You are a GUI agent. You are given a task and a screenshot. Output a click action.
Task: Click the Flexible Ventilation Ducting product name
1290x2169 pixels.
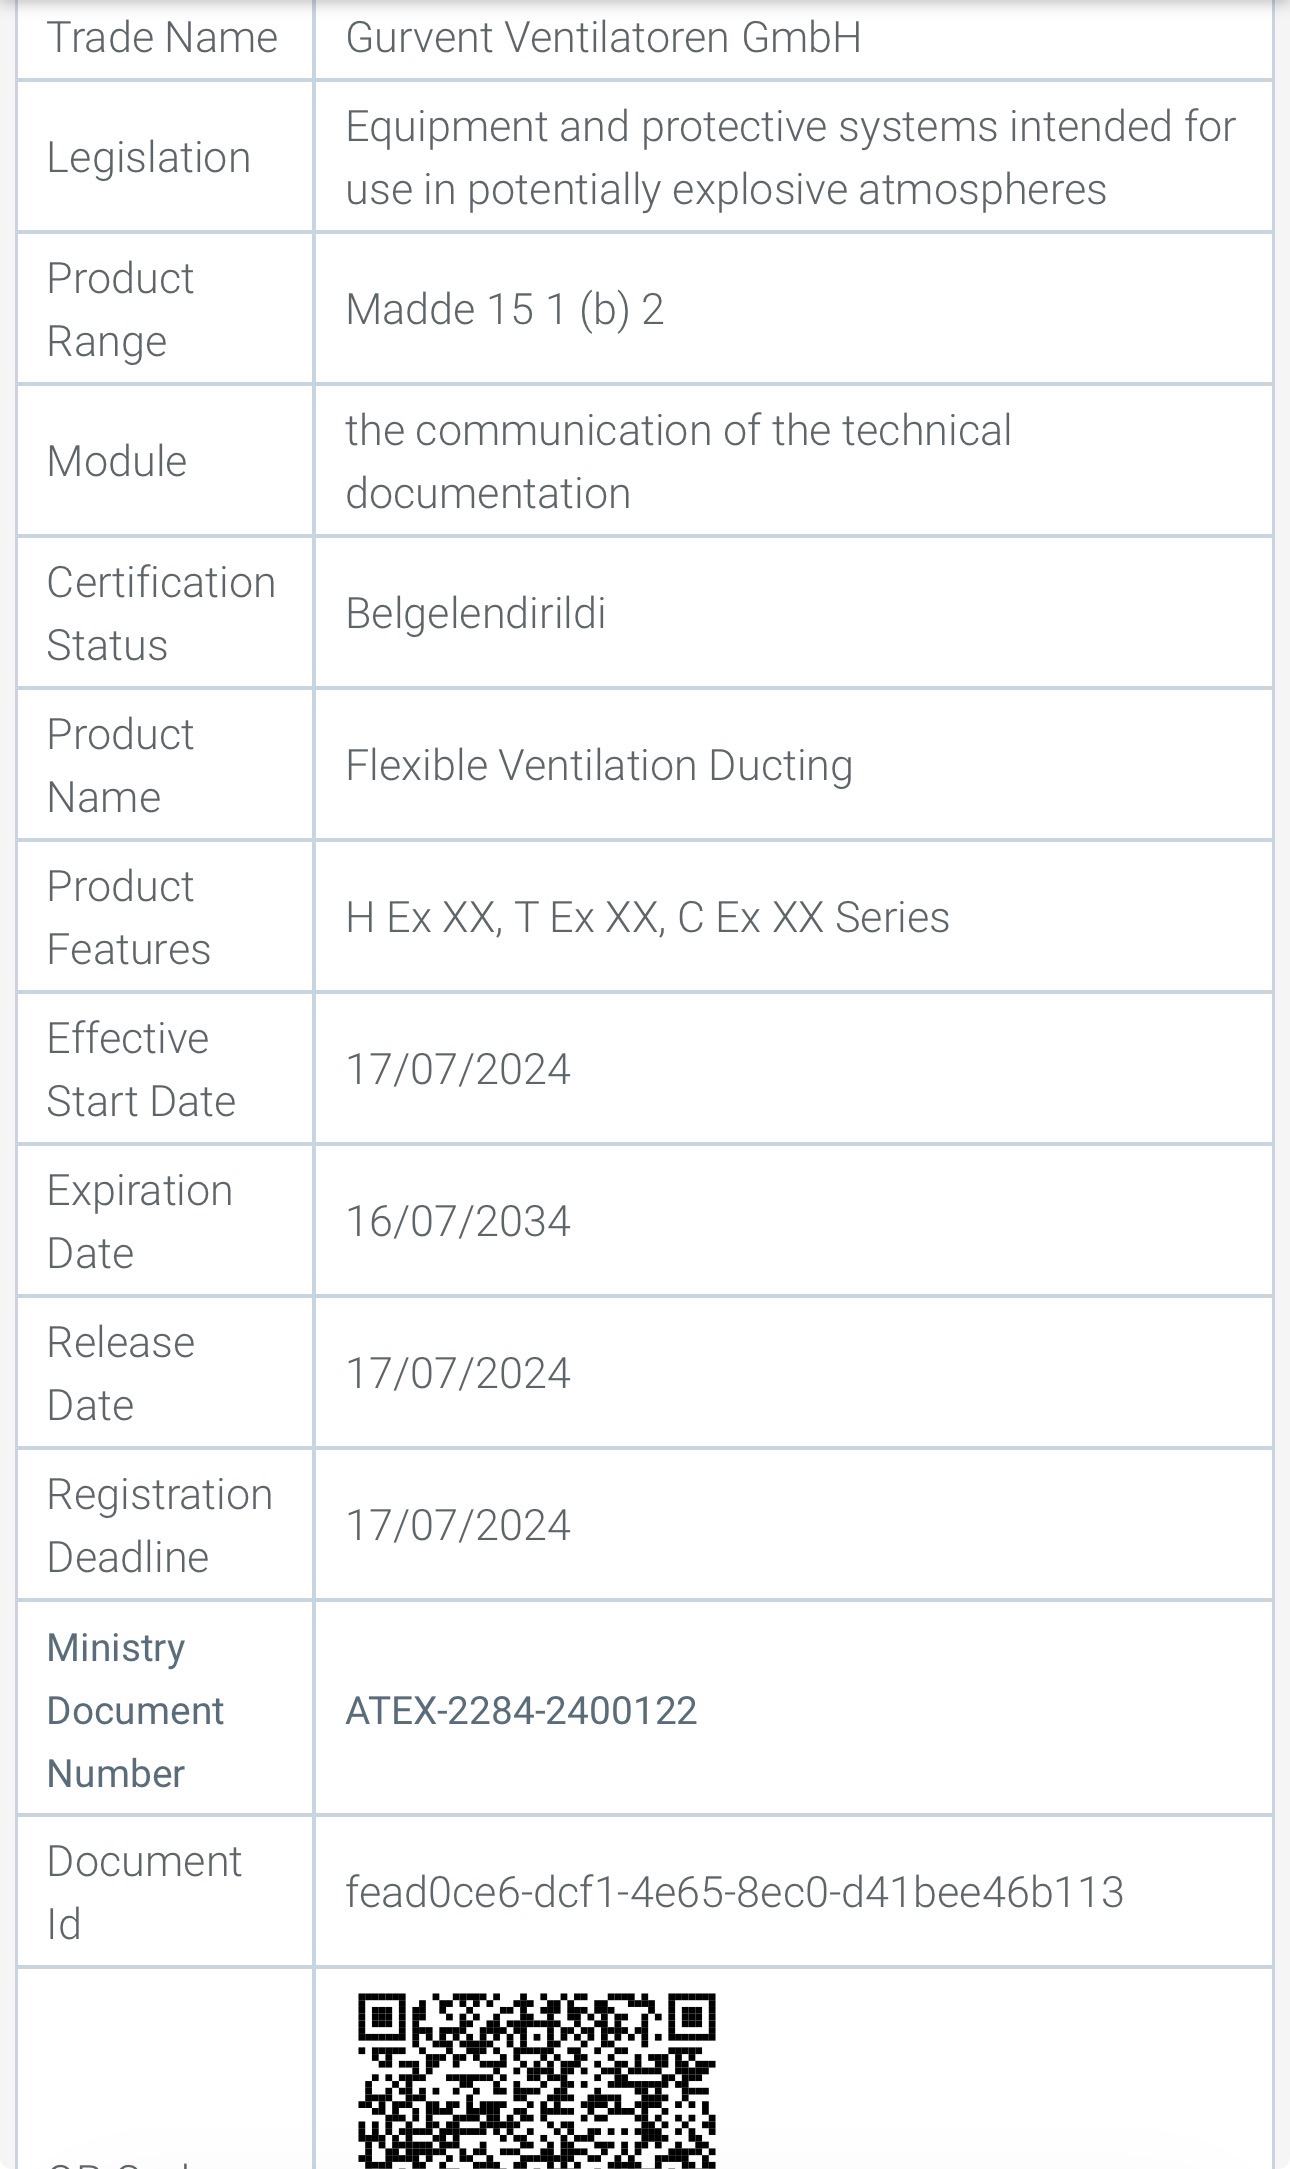pos(599,765)
